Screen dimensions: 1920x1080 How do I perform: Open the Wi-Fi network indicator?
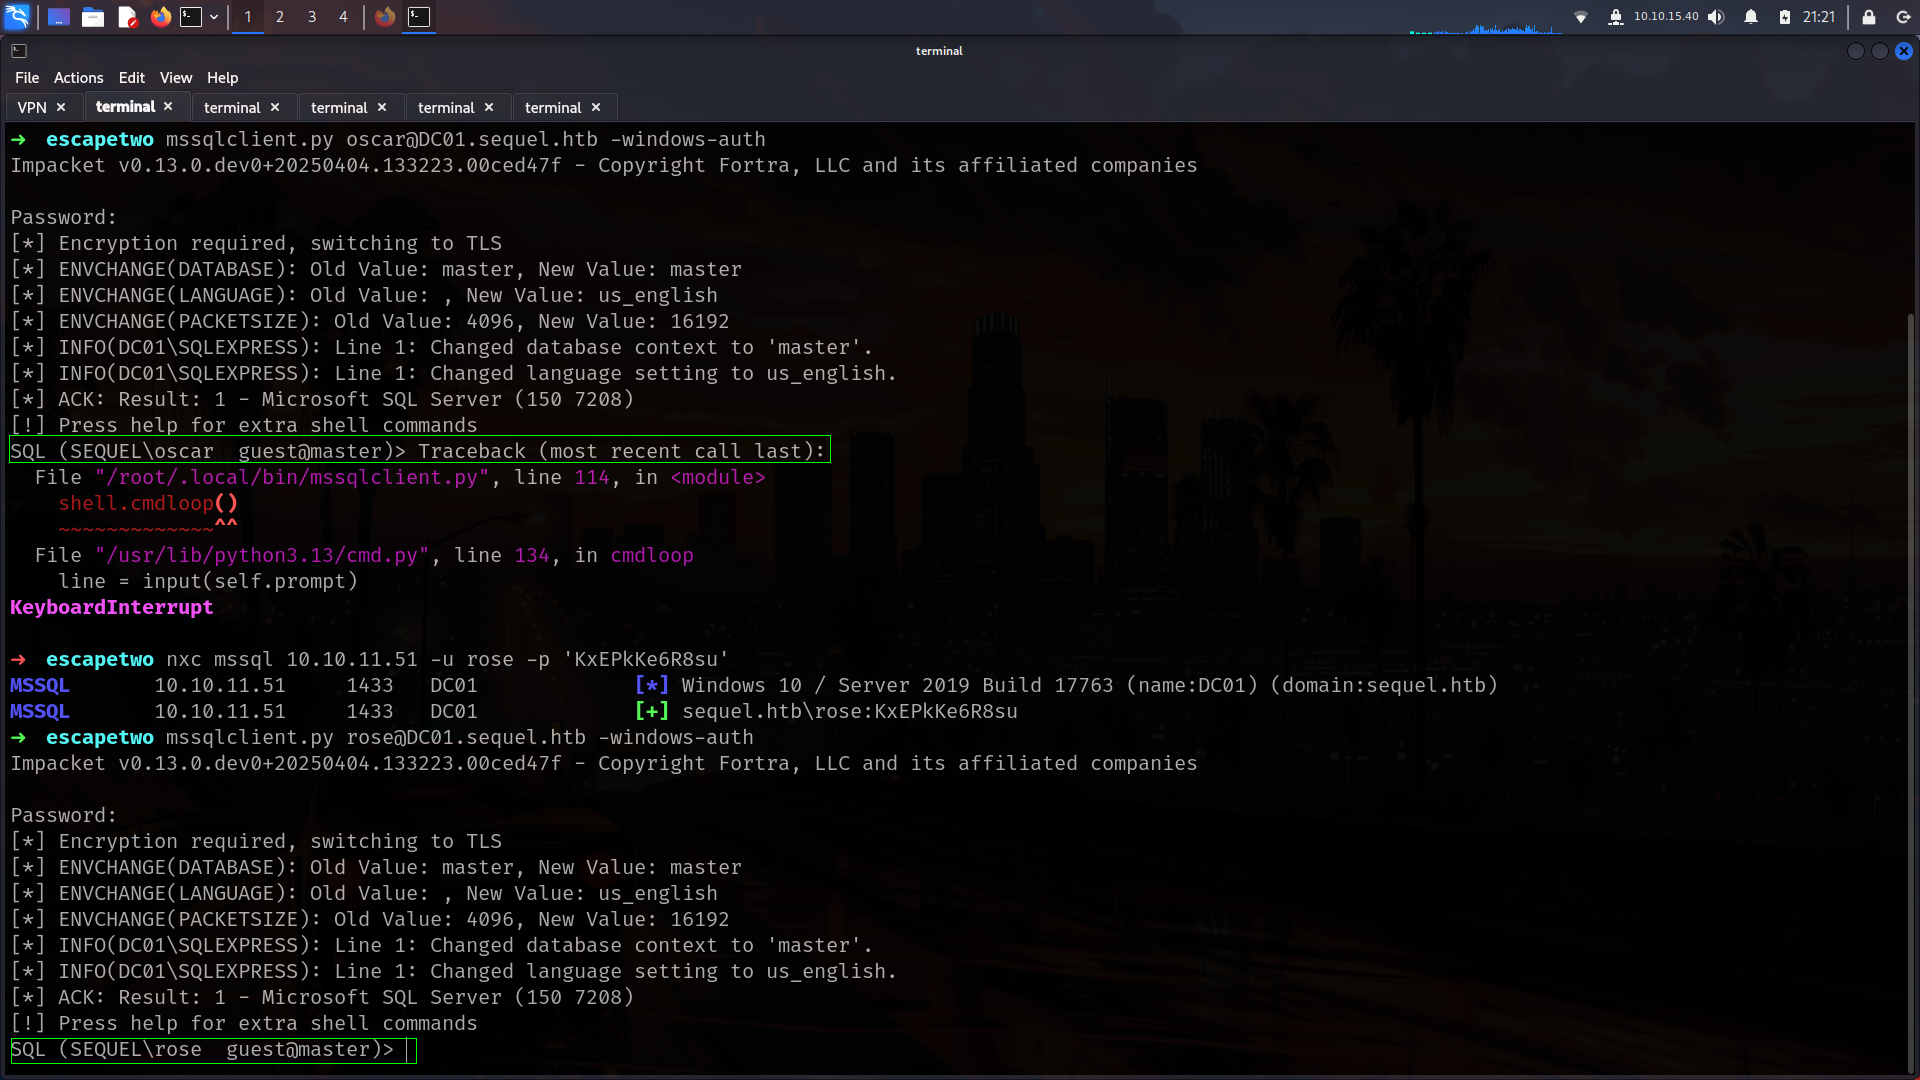(1581, 17)
